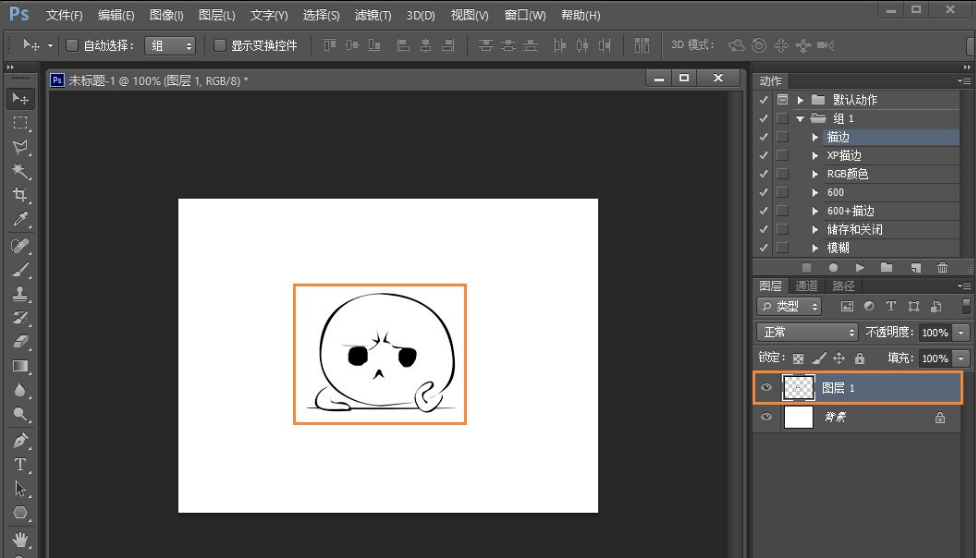Viewport: 976px width, 558px height.
Task: Choose the Eraser tool
Action: (x=20, y=342)
